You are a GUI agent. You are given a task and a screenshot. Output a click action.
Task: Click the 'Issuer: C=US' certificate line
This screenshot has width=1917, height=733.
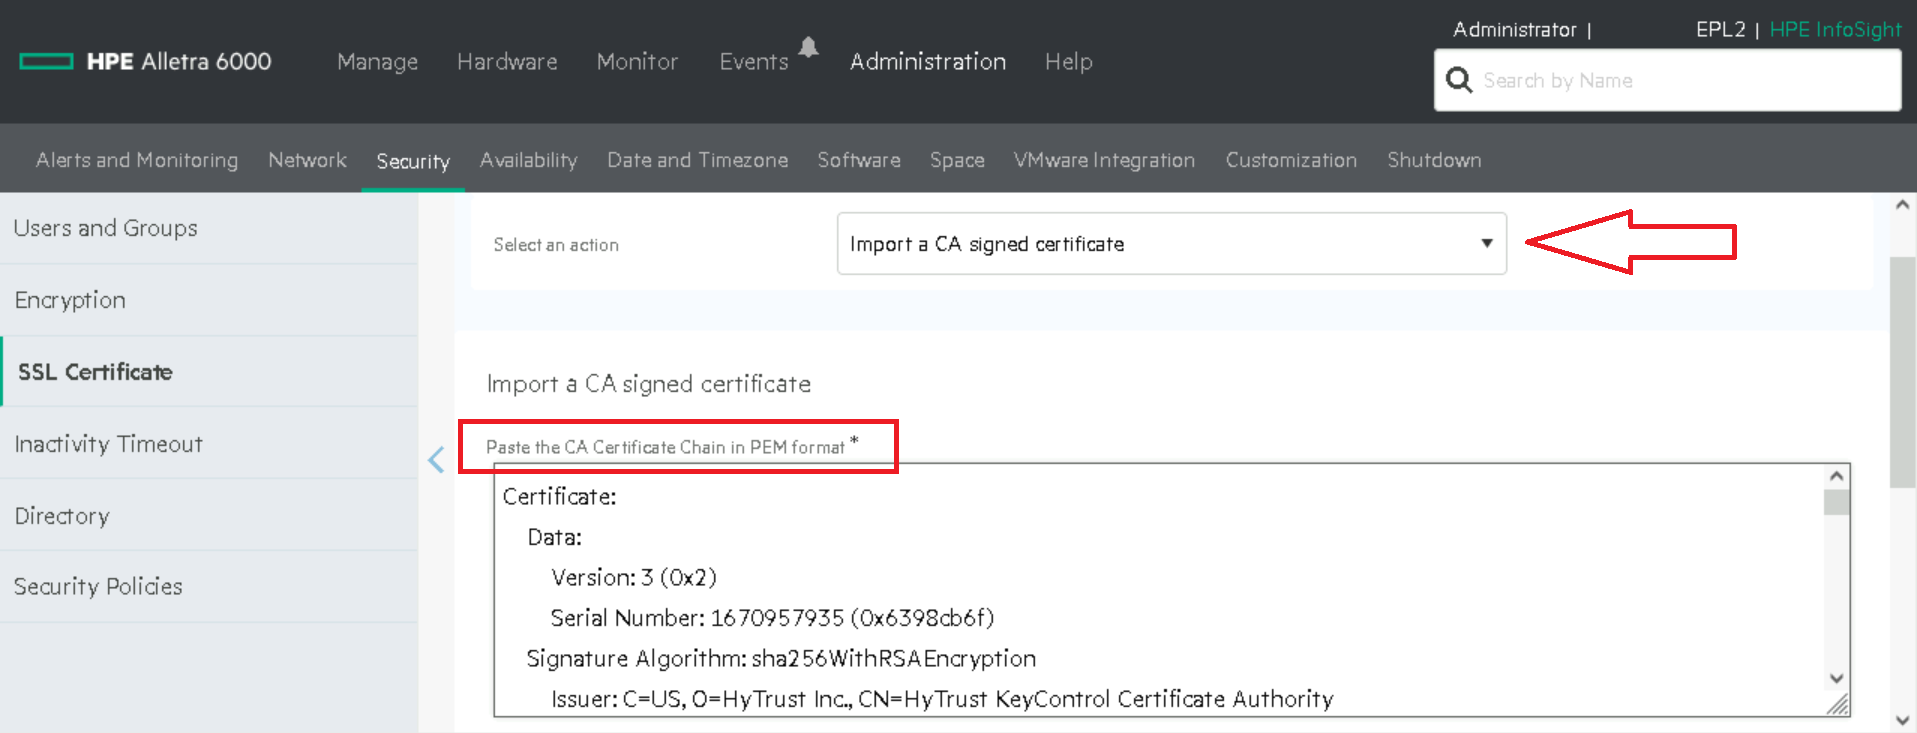[x=942, y=699]
